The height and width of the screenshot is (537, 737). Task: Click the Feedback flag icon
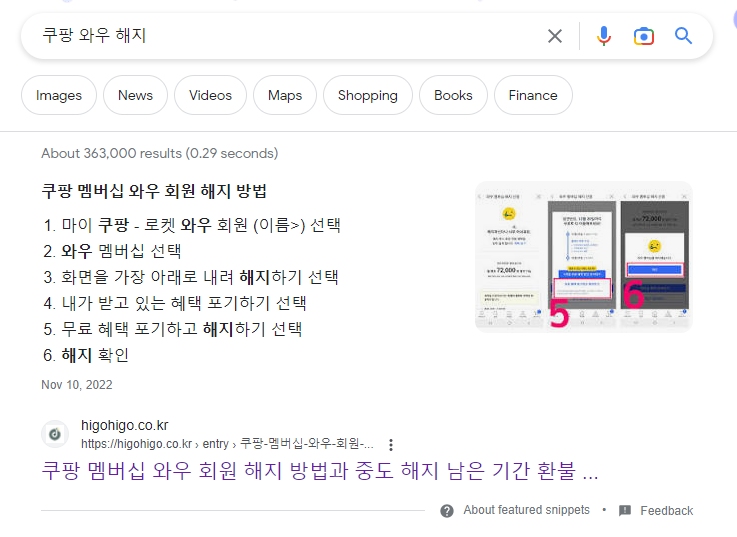tap(625, 511)
